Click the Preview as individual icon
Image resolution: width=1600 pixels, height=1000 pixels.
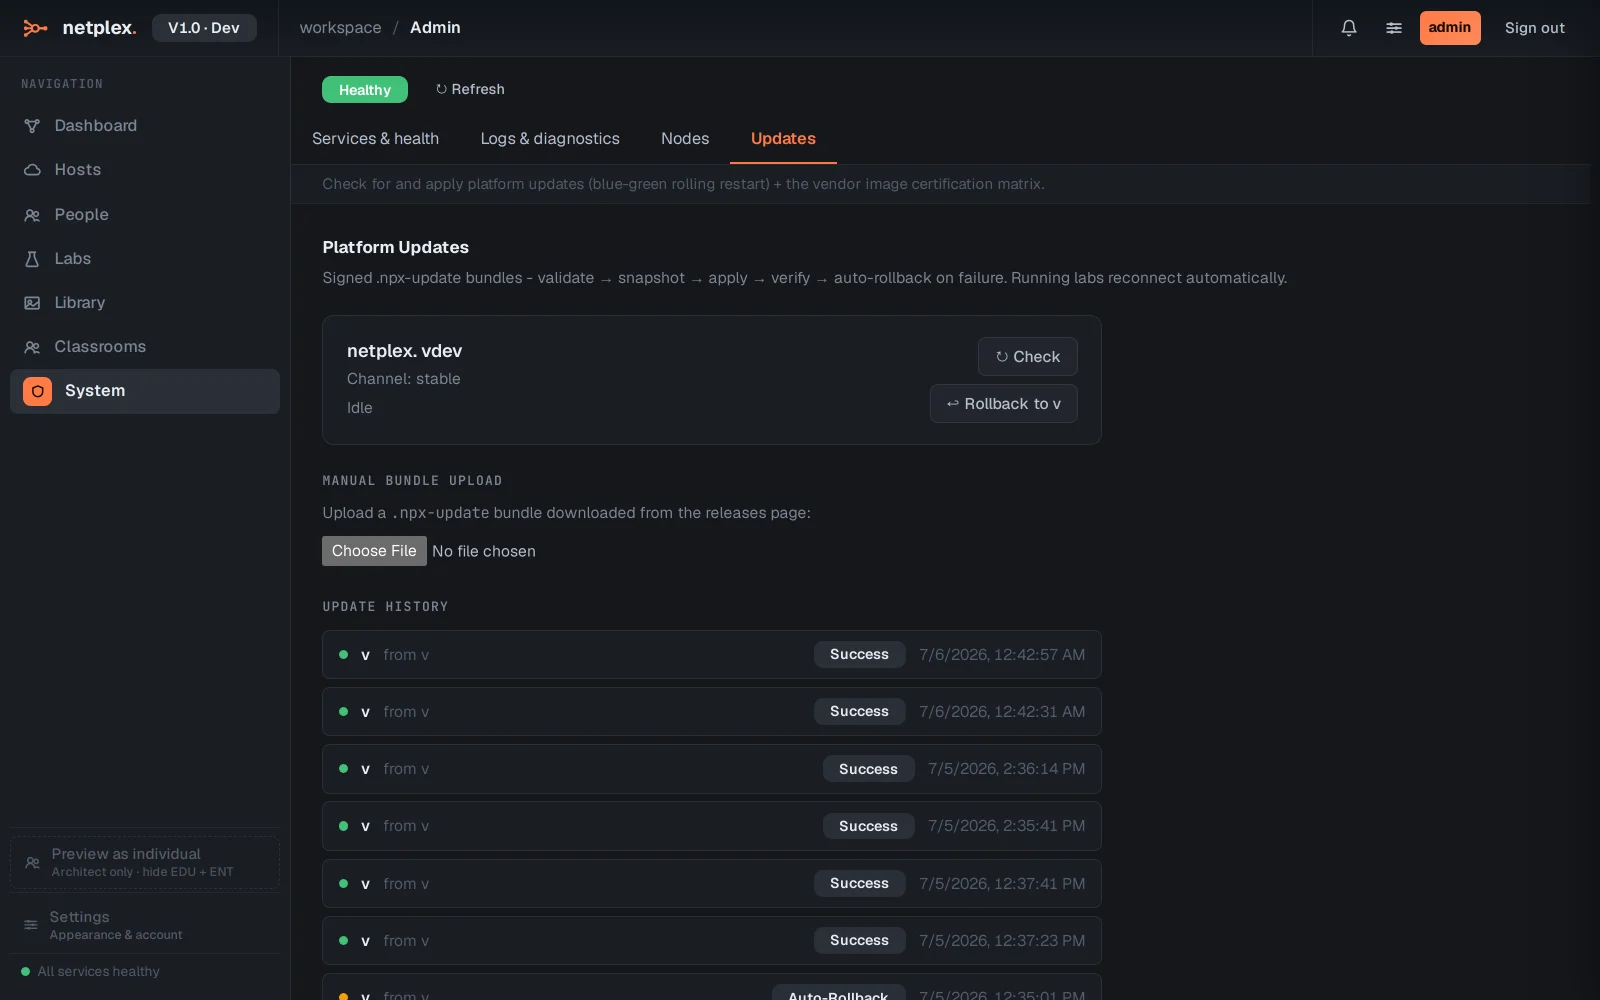[x=32, y=862]
